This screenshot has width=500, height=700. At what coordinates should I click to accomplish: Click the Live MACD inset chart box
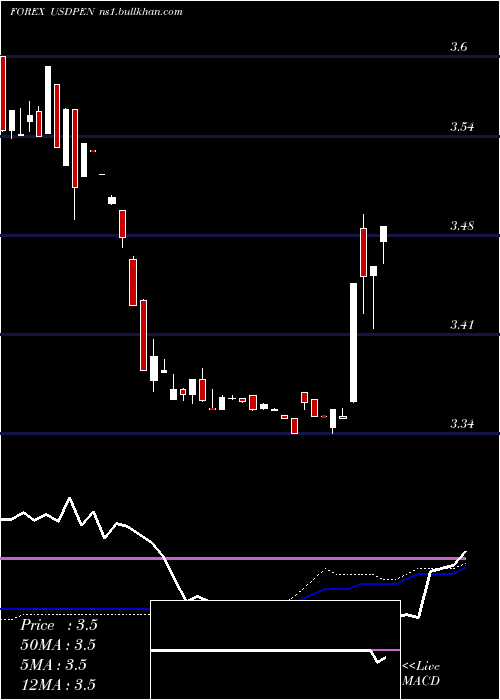[275, 650]
